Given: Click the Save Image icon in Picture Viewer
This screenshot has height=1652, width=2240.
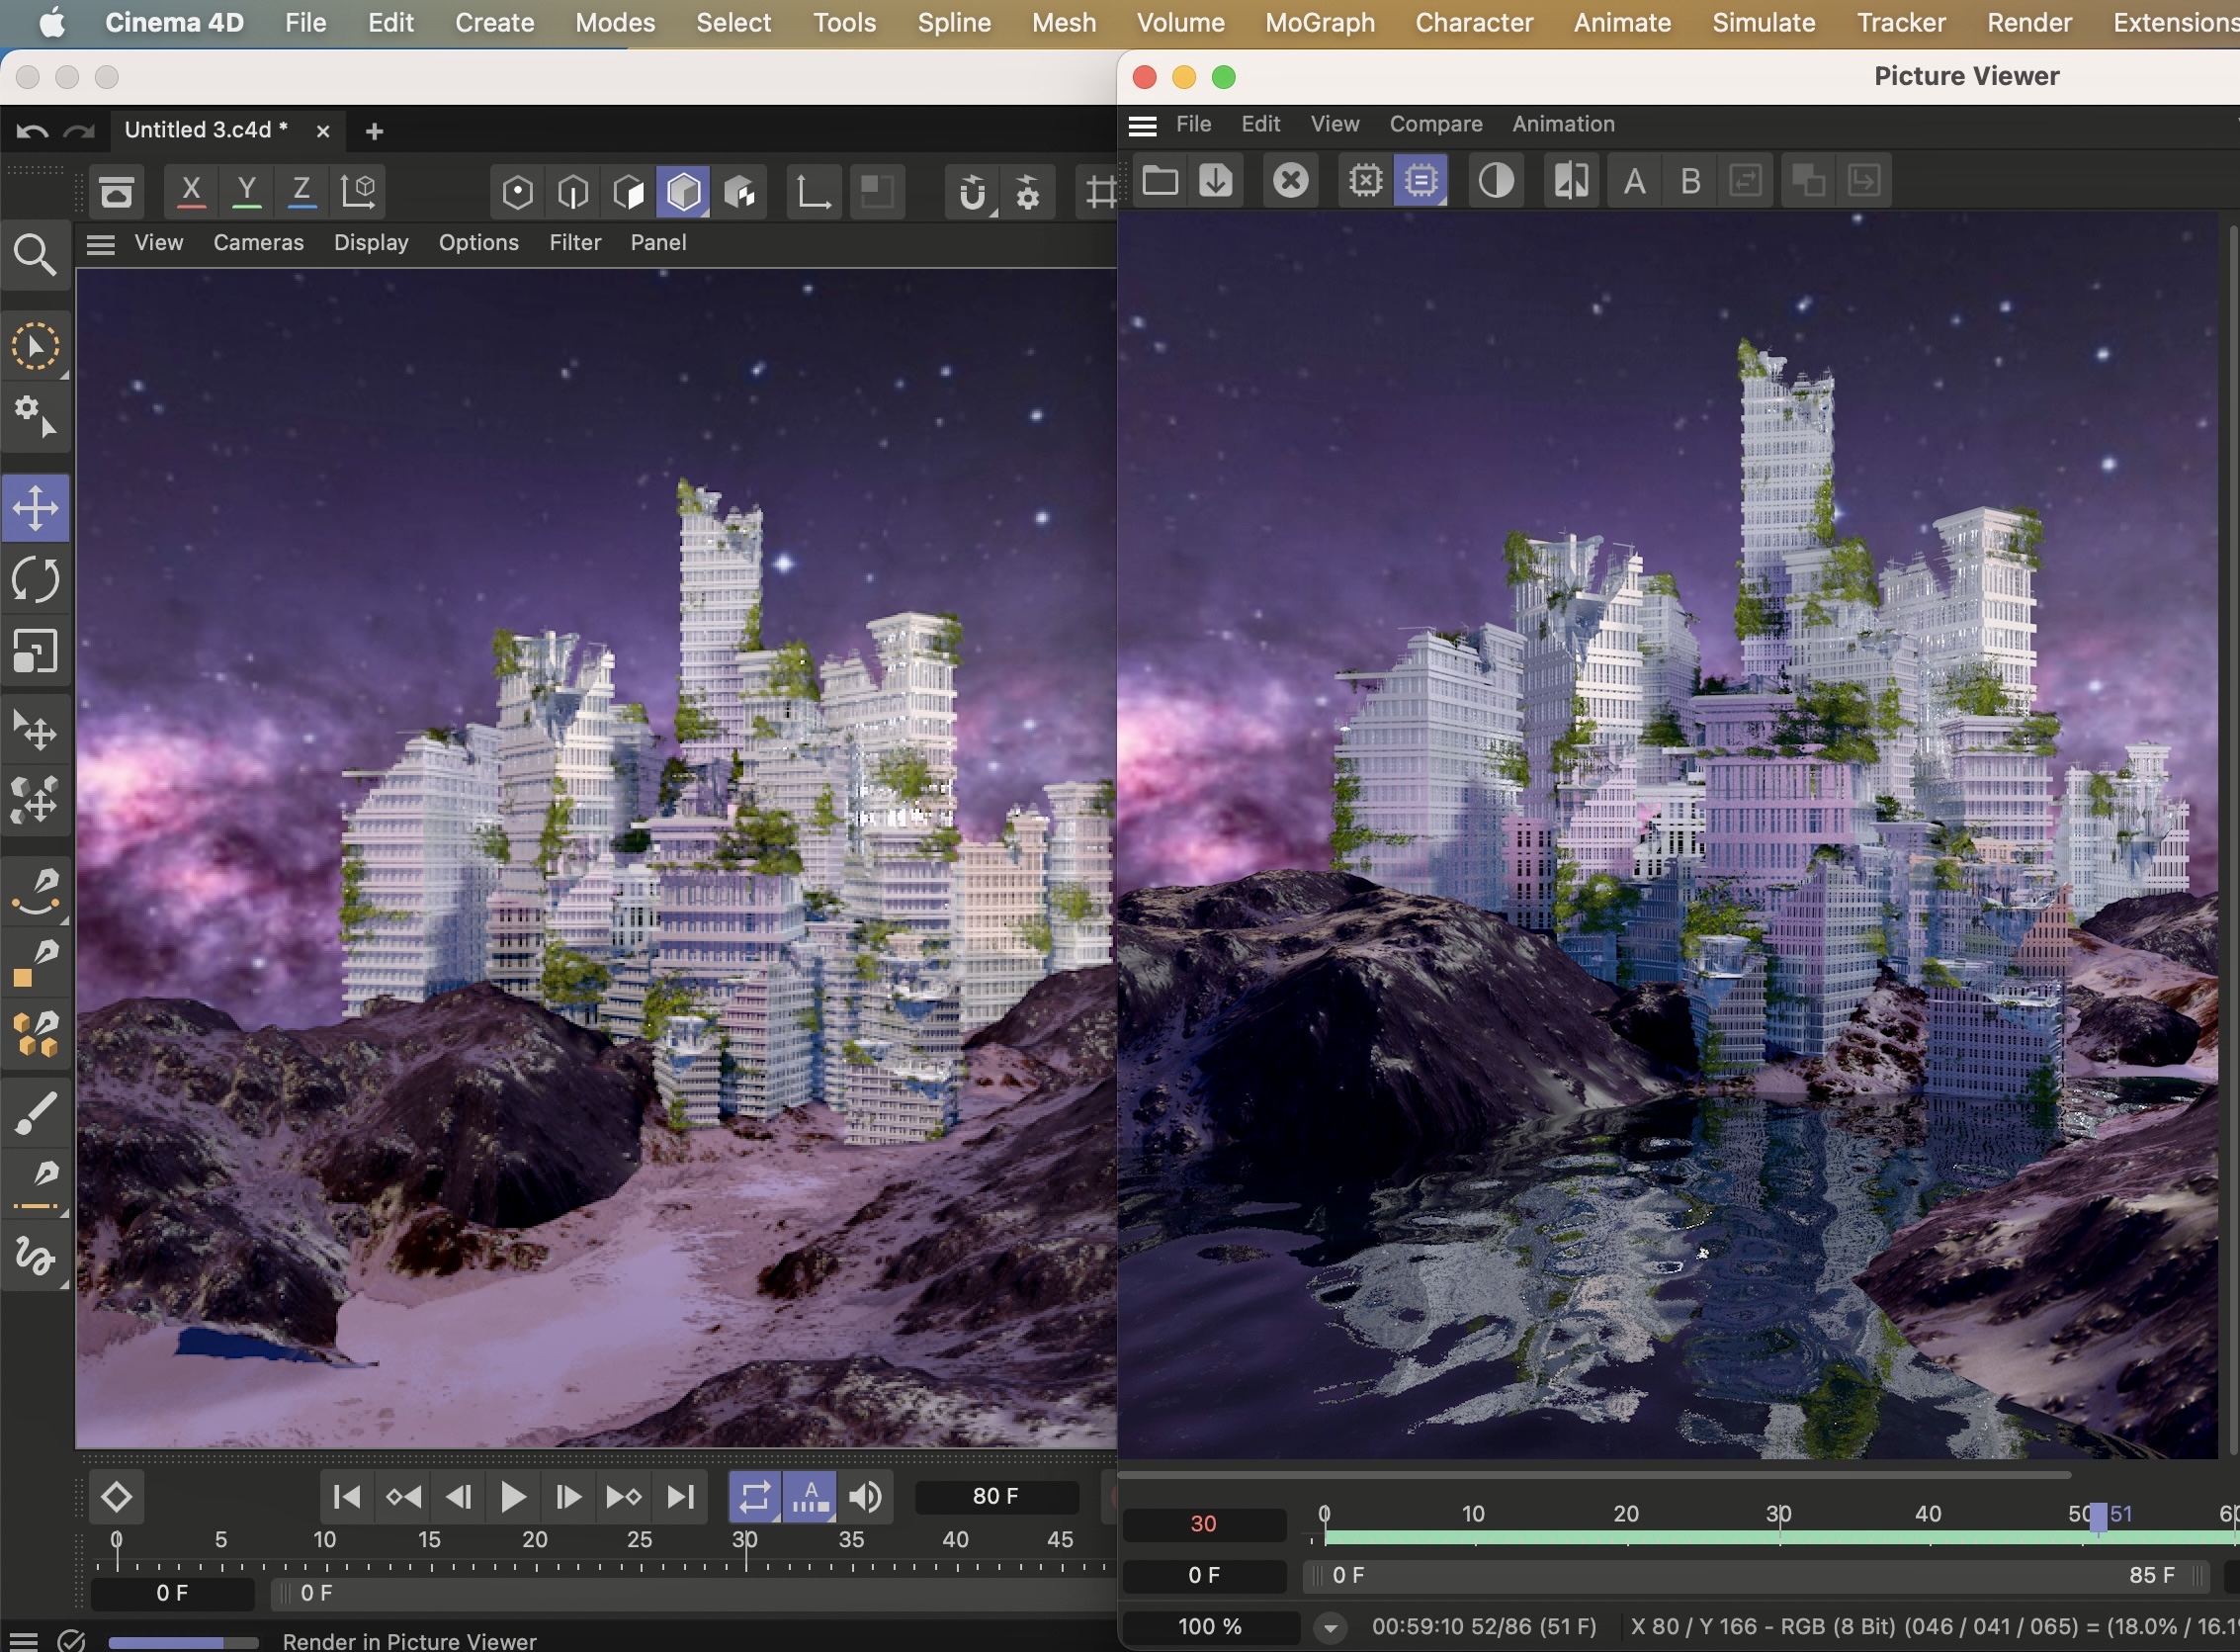Looking at the screenshot, I should [x=1215, y=181].
